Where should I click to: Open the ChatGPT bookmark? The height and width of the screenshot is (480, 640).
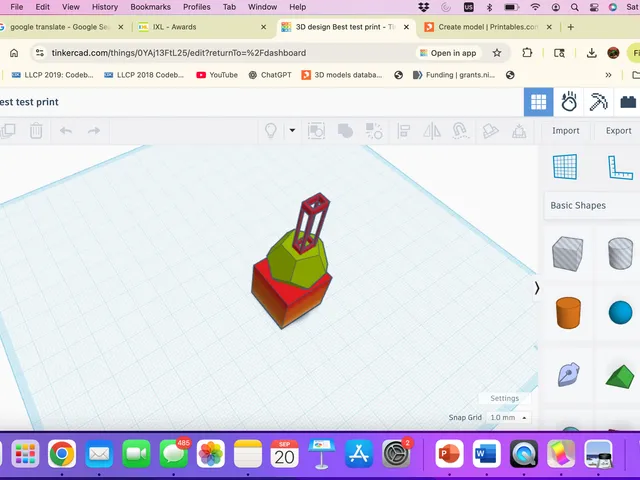tap(270, 75)
